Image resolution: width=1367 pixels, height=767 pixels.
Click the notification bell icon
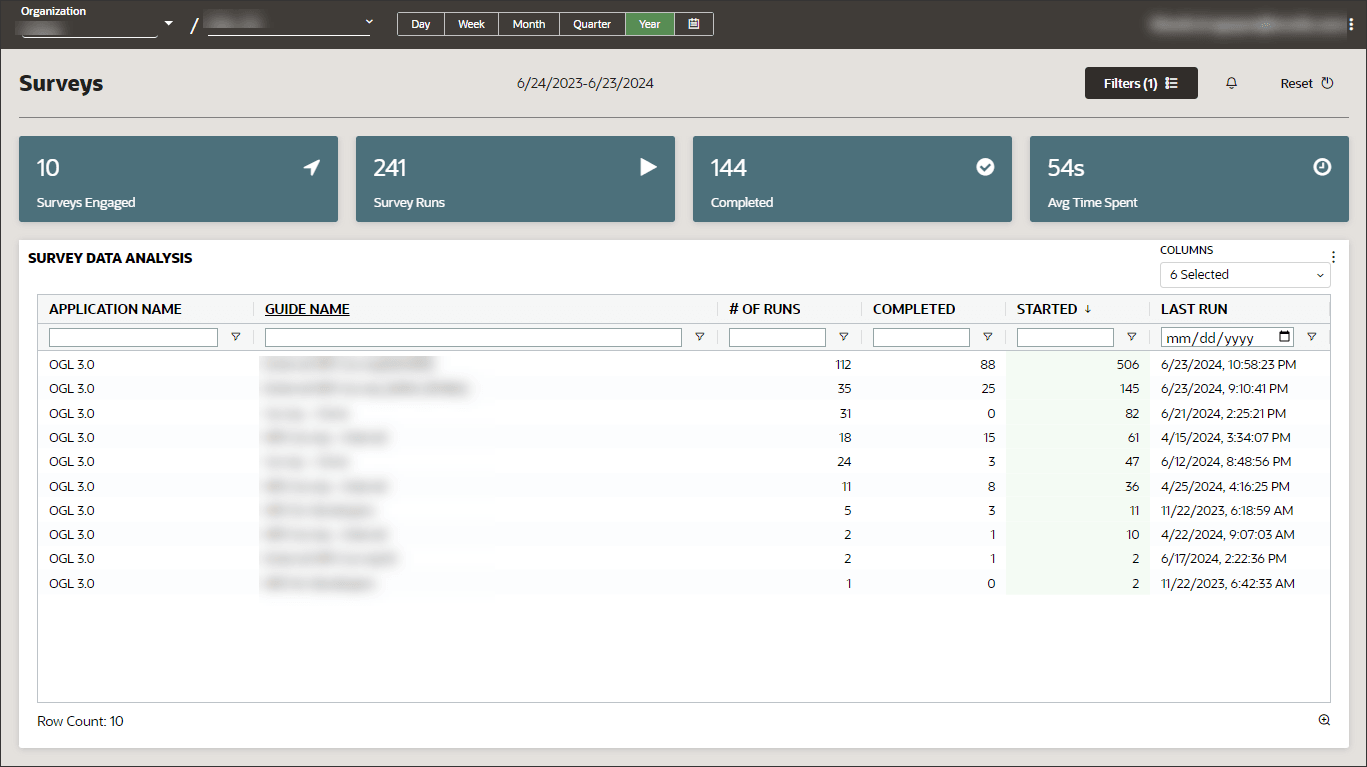(x=1231, y=83)
